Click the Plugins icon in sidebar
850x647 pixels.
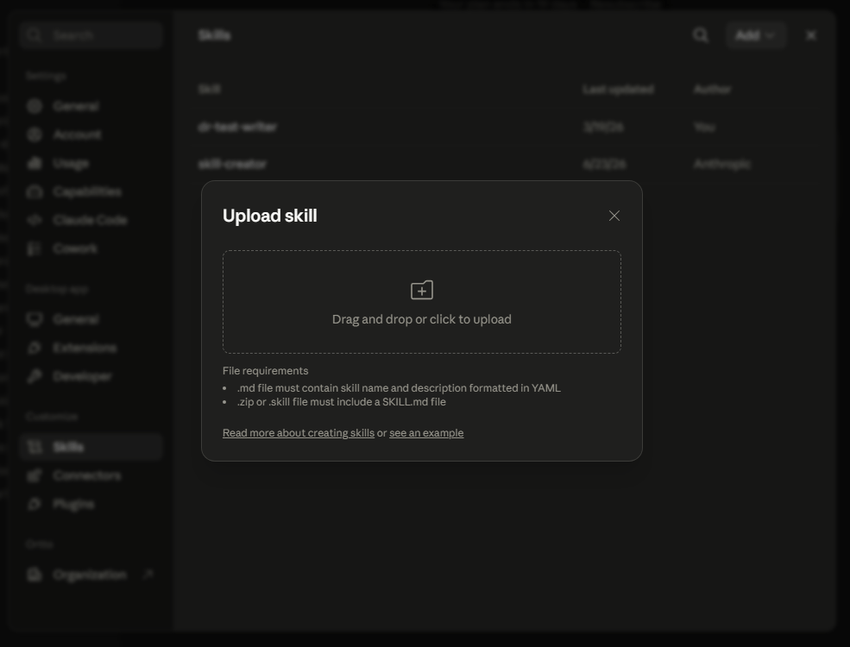click(35, 504)
